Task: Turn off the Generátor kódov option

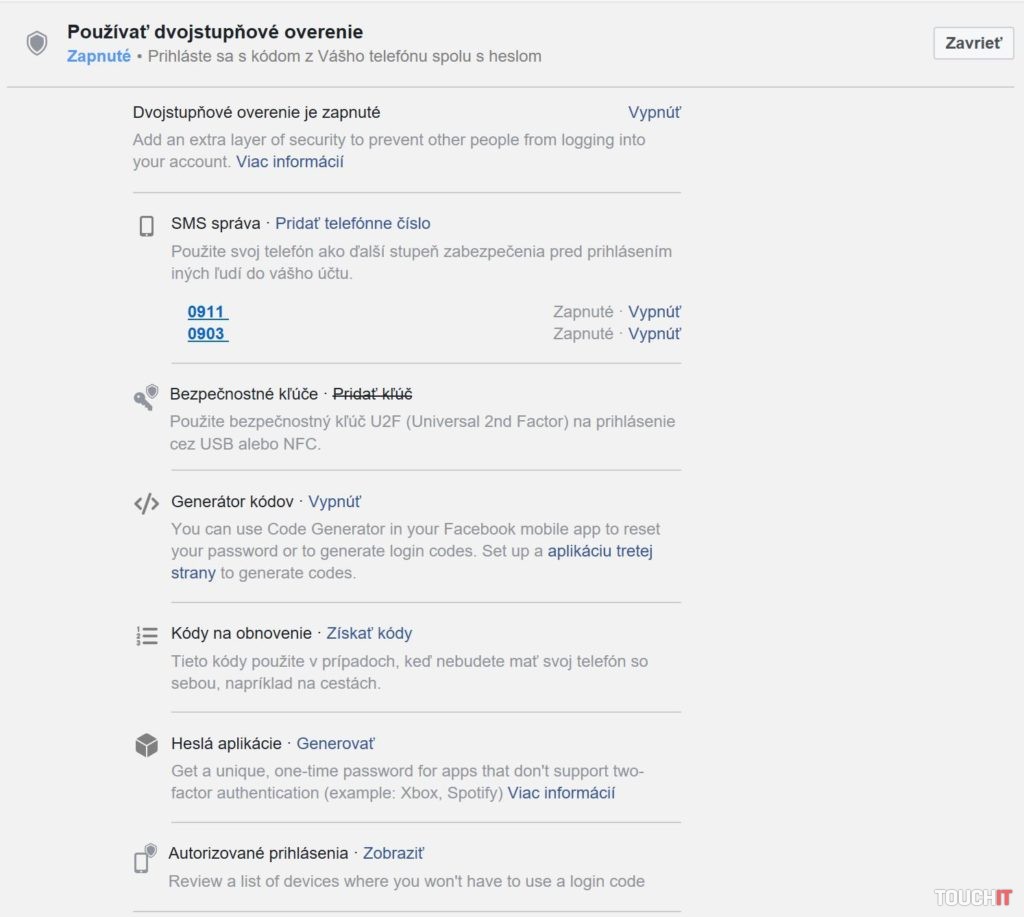Action: click(334, 502)
